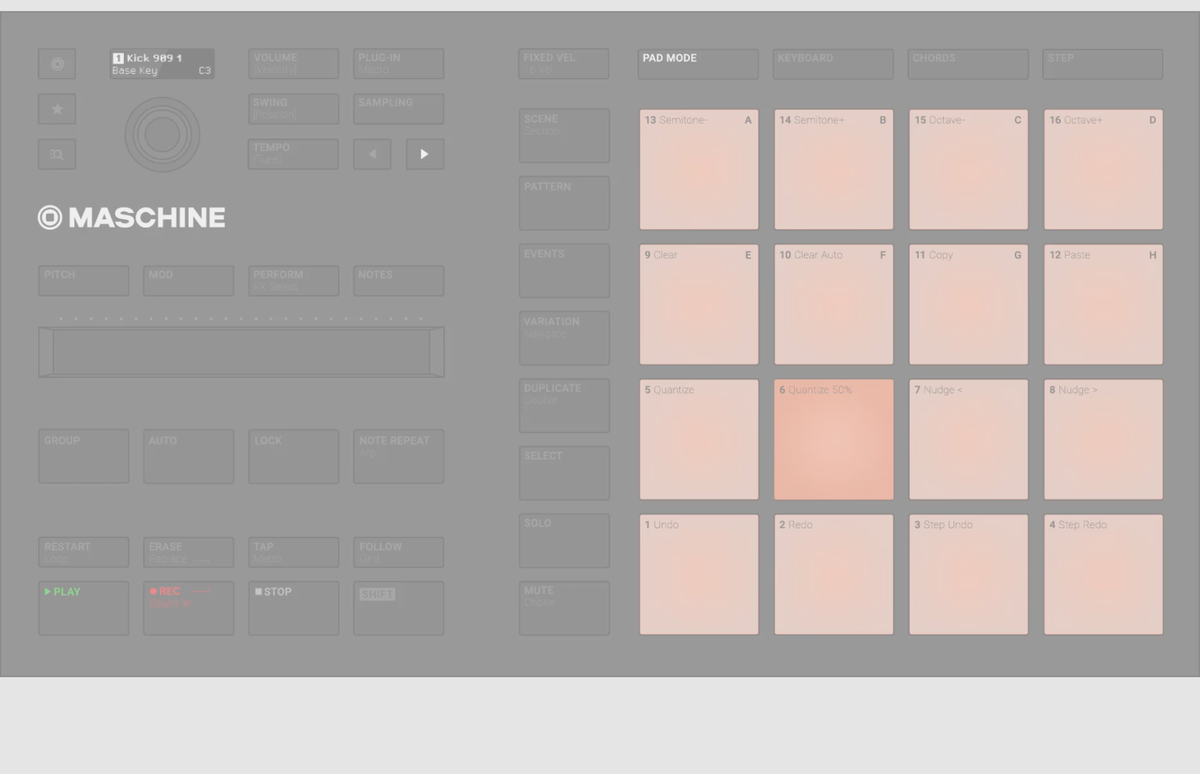The image size is (1200, 774).
Task: Click the left arrow navigation button
Action: 372,154
